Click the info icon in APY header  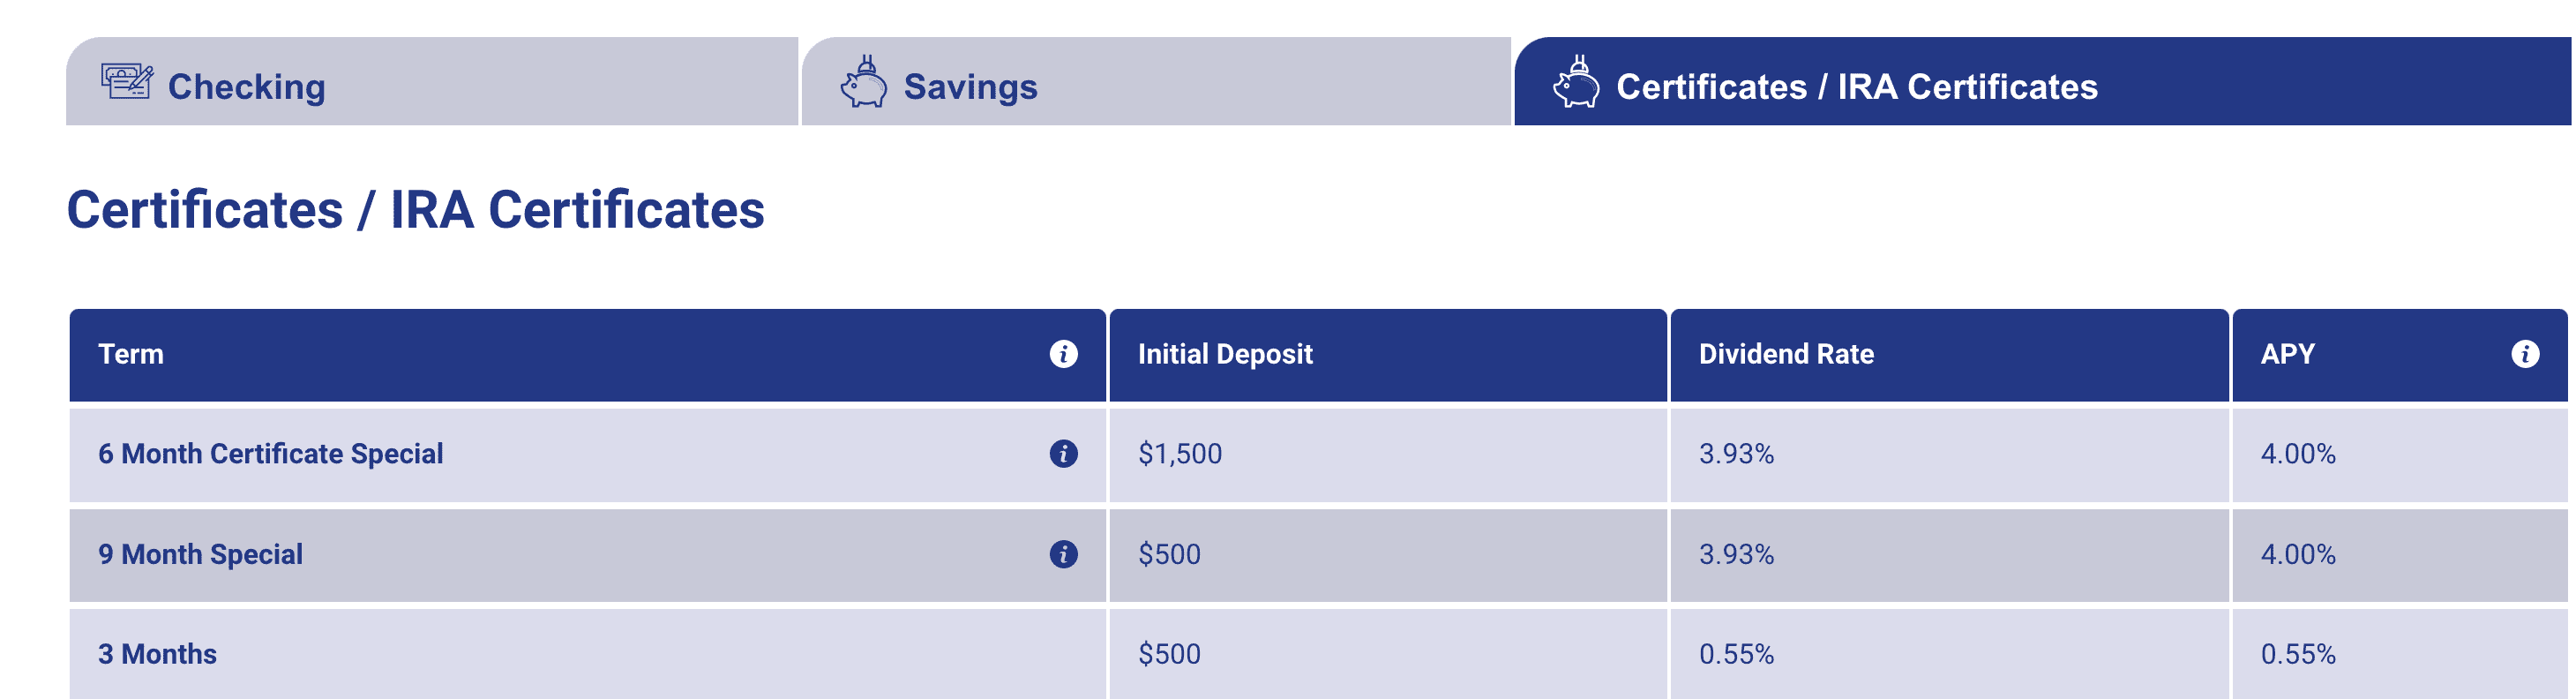click(x=2524, y=354)
